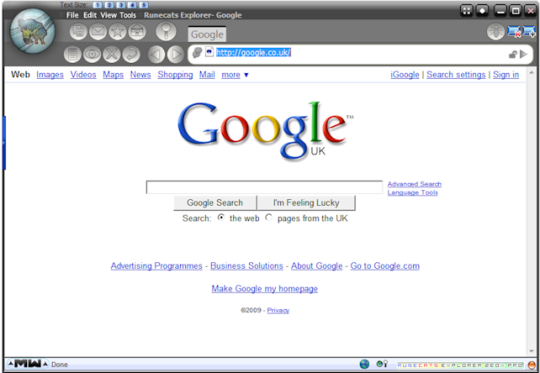Click the magnifier search toolbar icon
The width and height of the screenshot is (540, 373).
pyautogui.click(x=166, y=31)
